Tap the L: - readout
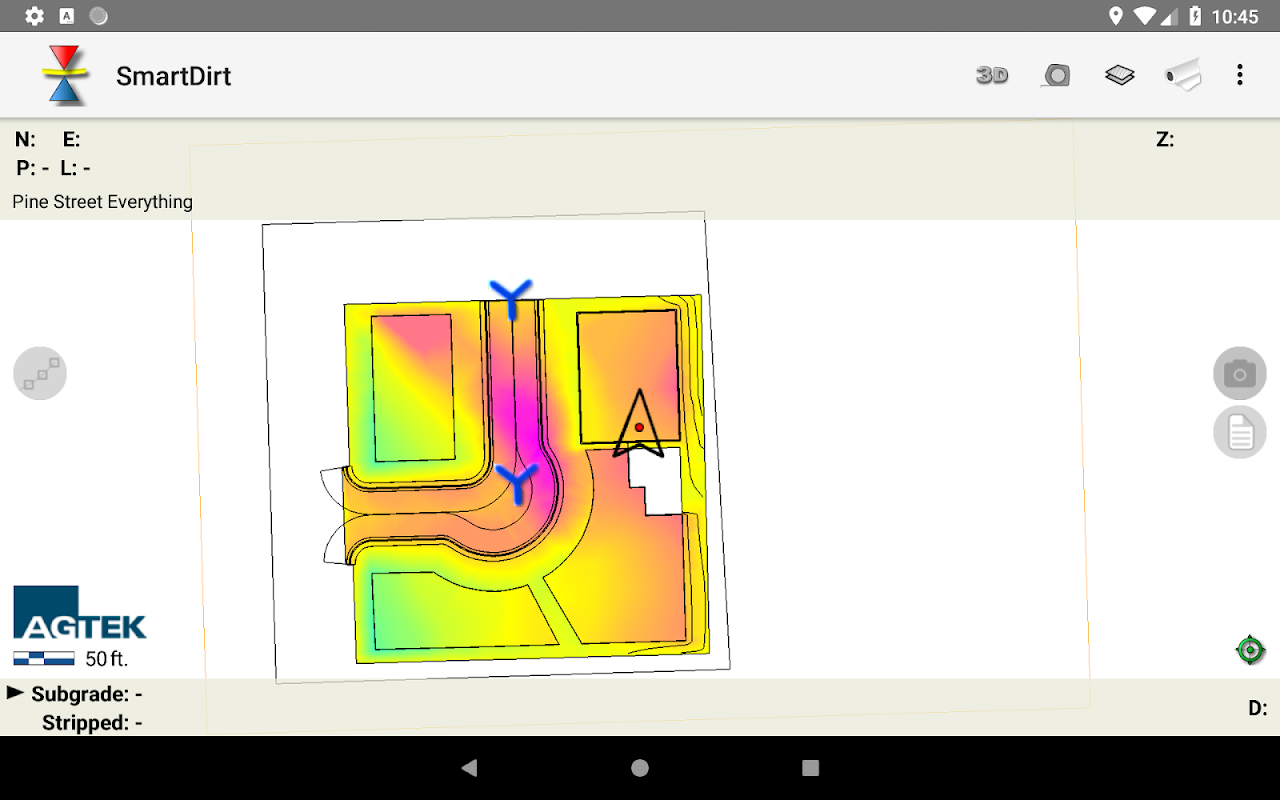This screenshot has height=800, width=1280. coord(75,168)
